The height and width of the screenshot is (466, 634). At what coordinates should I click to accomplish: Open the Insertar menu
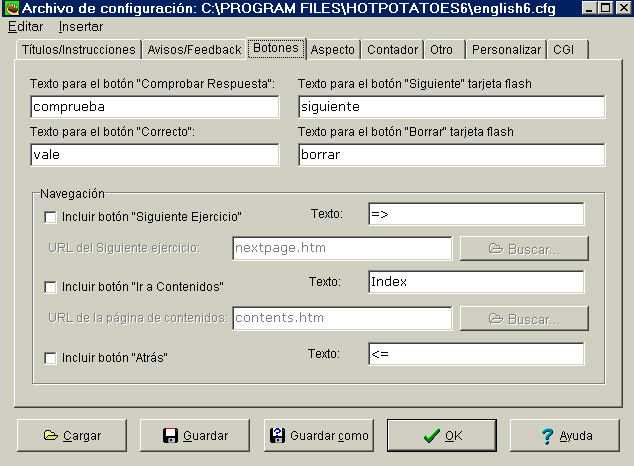tap(80, 27)
